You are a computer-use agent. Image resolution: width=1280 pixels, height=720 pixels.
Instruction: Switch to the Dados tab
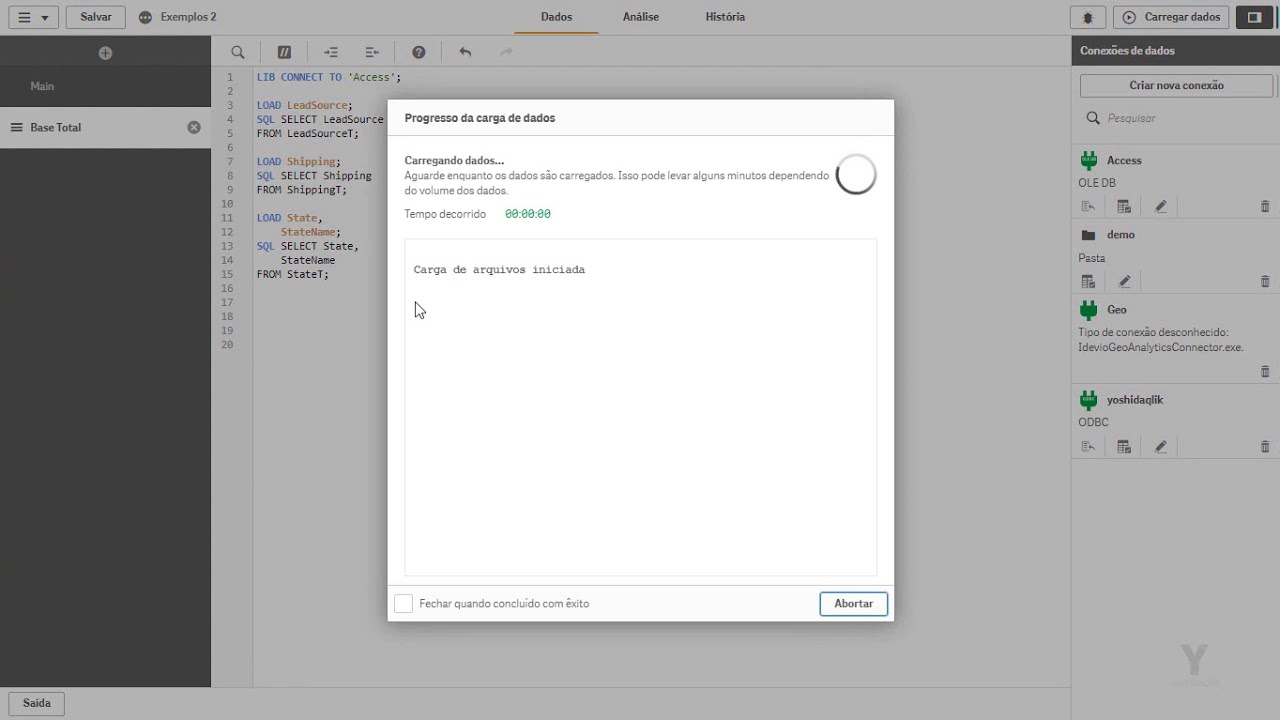[x=556, y=17]
